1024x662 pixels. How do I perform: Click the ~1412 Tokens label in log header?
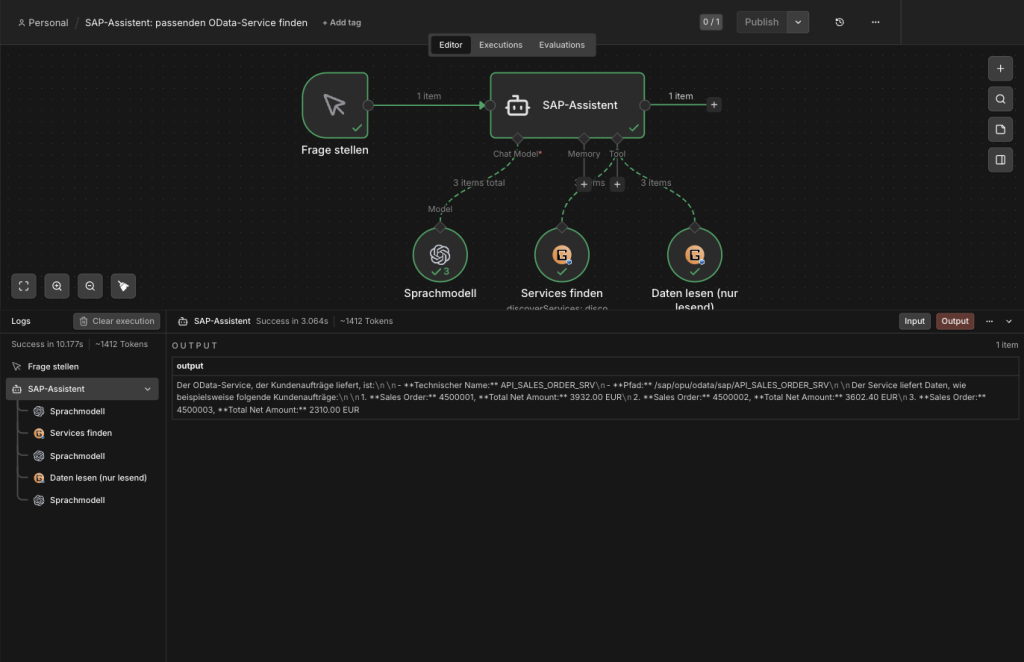click(x=366, y=321)
